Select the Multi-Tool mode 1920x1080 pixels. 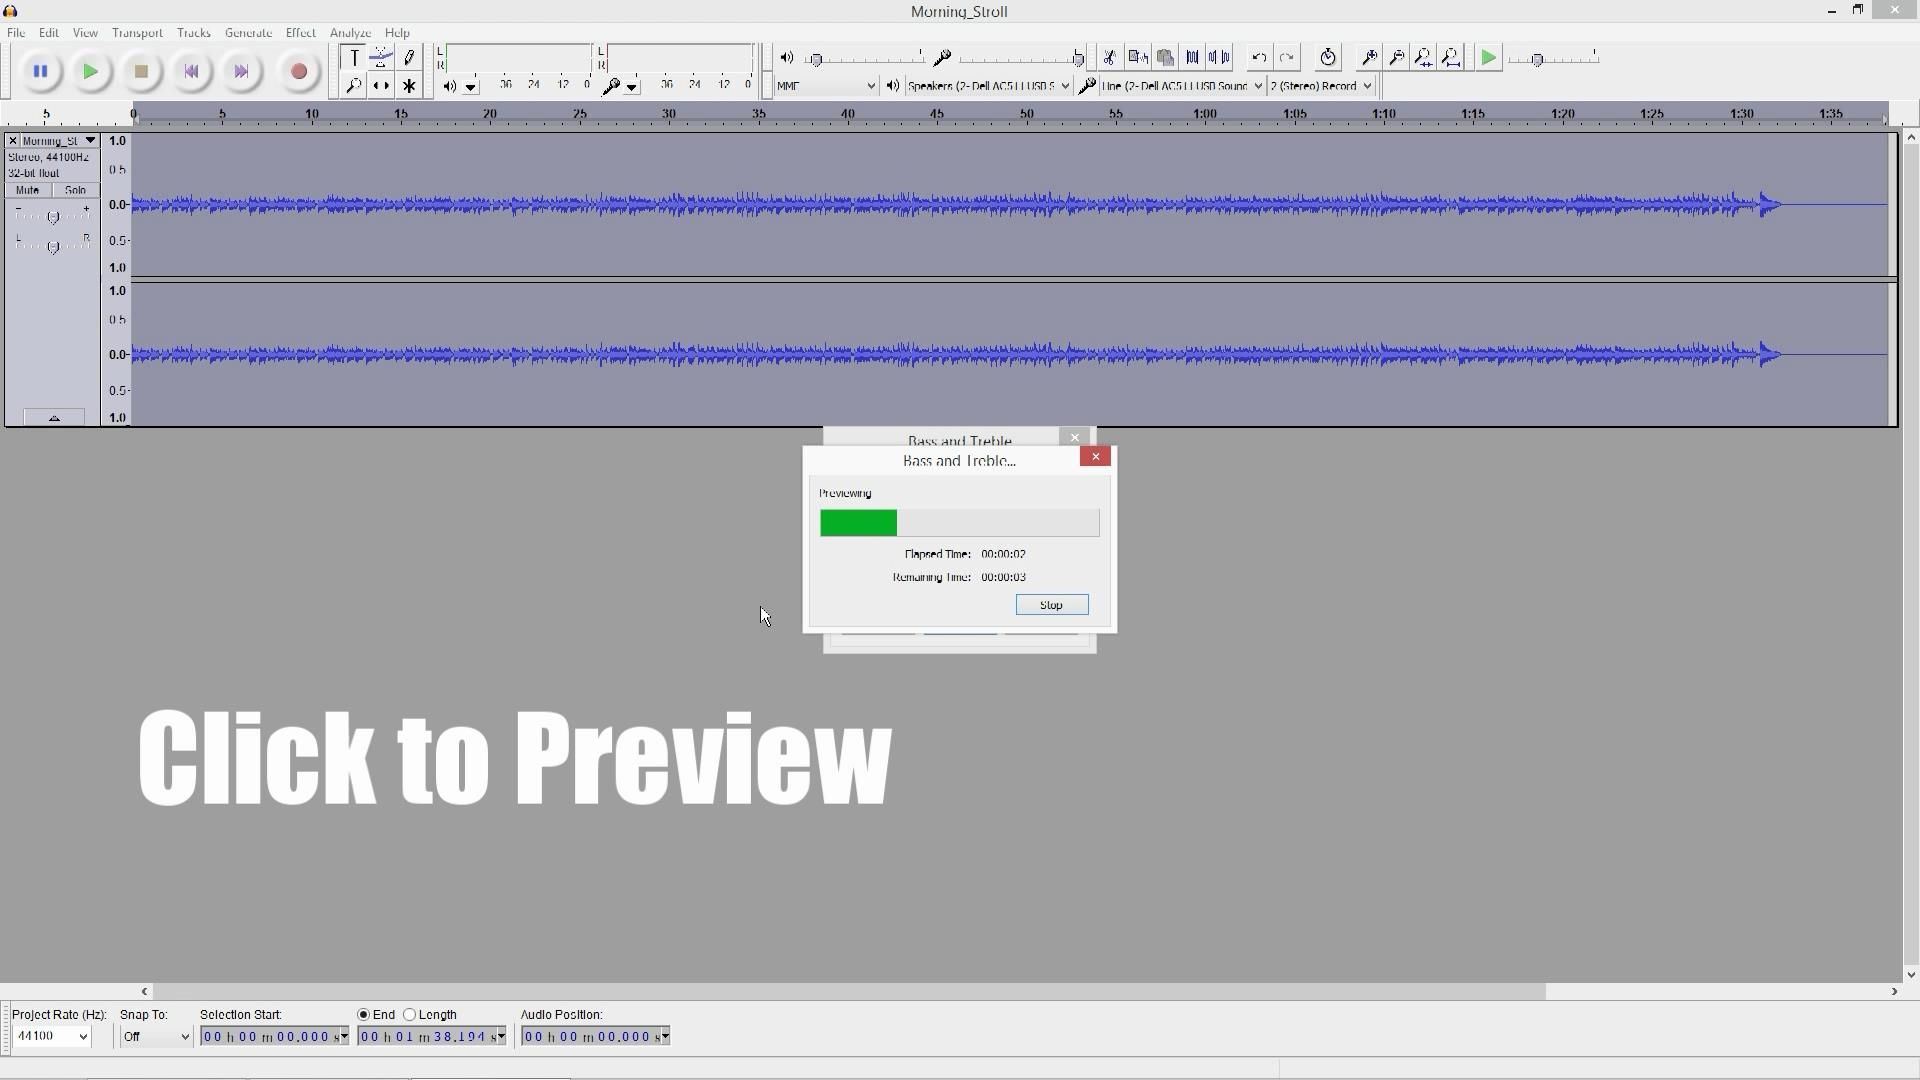pos(410,85)
